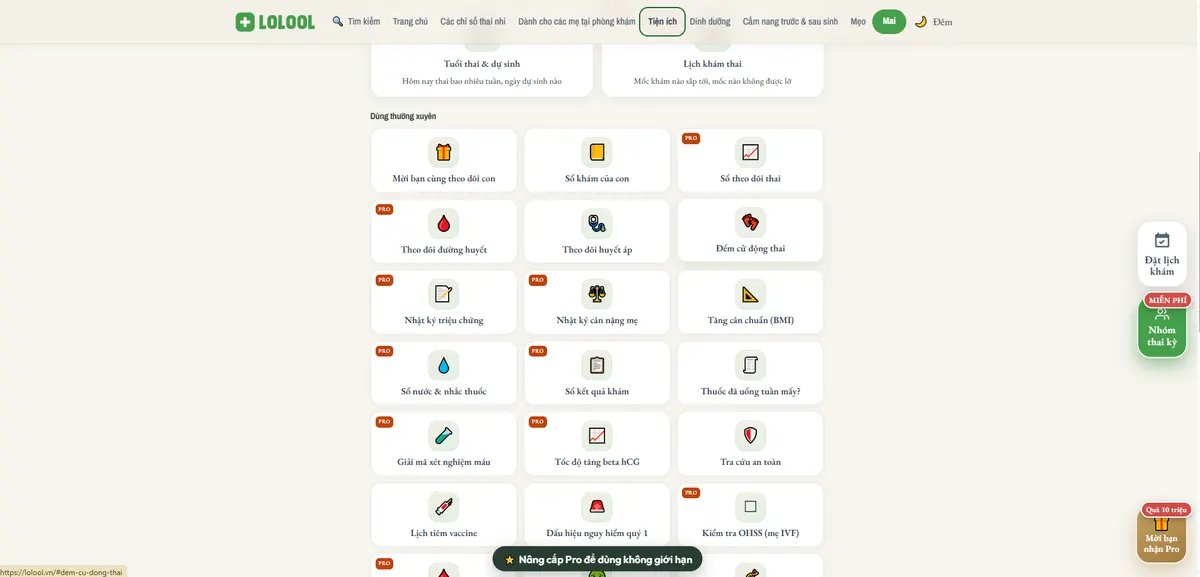Click the ruler icon for Tăng cân chuẩn (BMI)
Viewport: 1200px width, 577px height.
click(751, 294)
